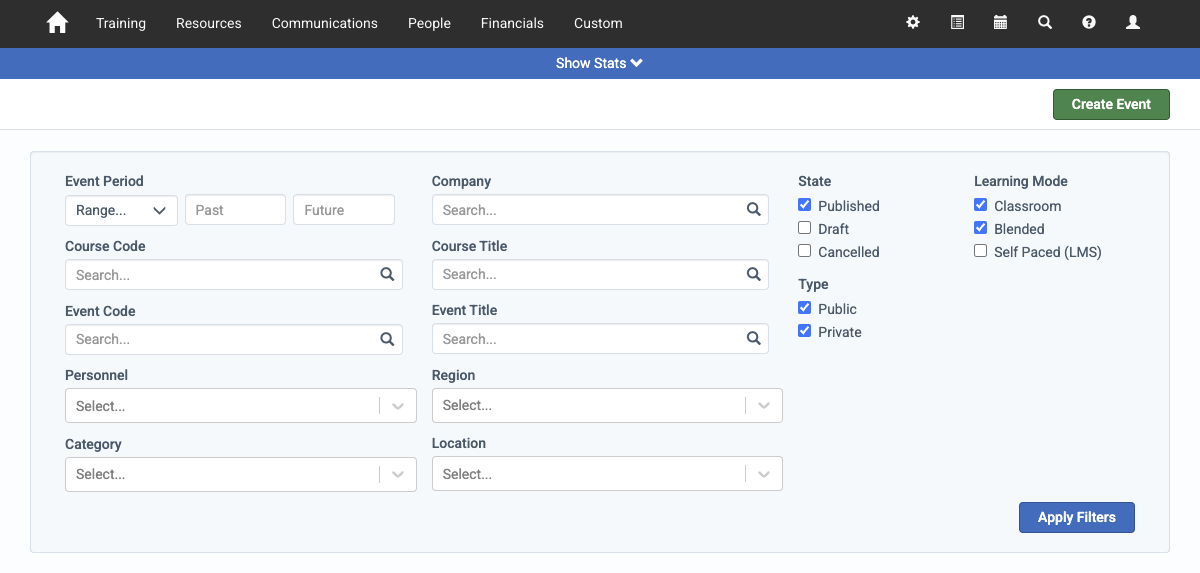Click into the Course Title search field

click(600, 274)
